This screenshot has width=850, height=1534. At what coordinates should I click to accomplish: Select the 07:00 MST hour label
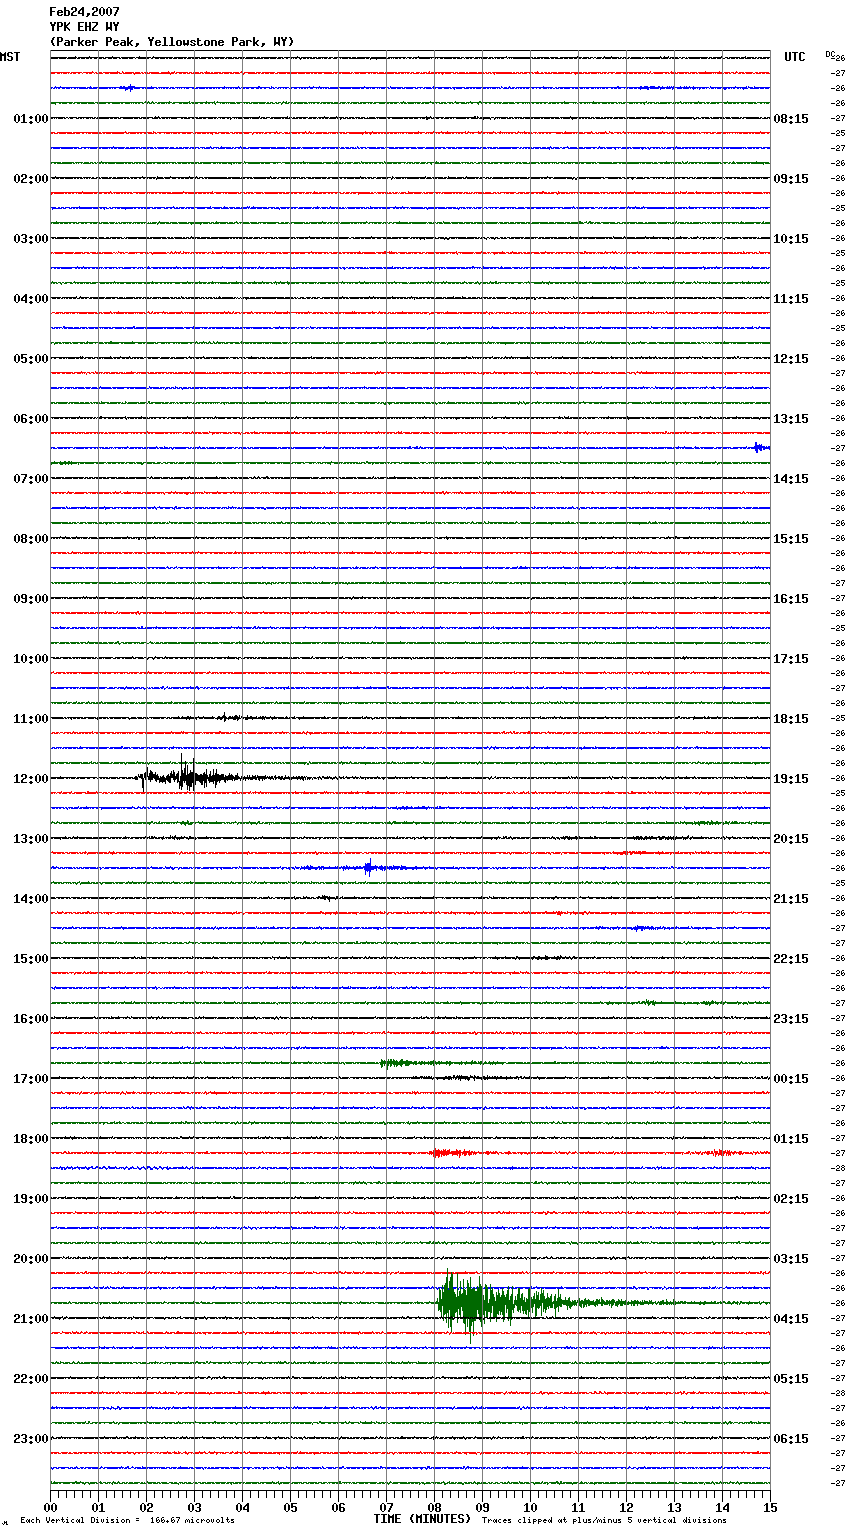tap(31, 479)
